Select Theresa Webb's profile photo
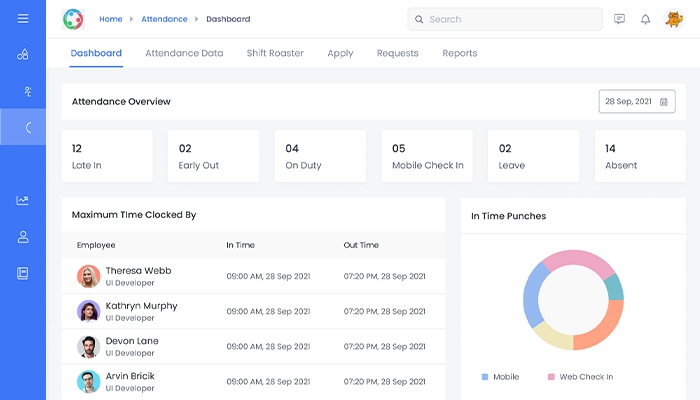 (88, 276)
